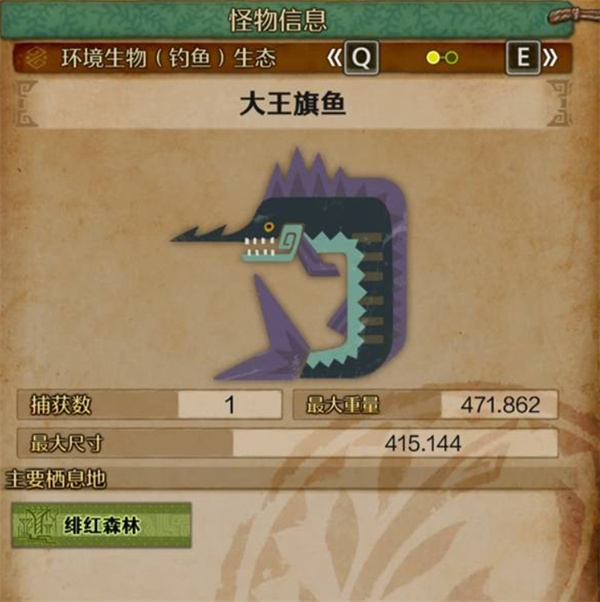Screen dimensions: 600x602
Task: Select the 环境生物（钓鱼）生态 tab
Action: (169, 58)
